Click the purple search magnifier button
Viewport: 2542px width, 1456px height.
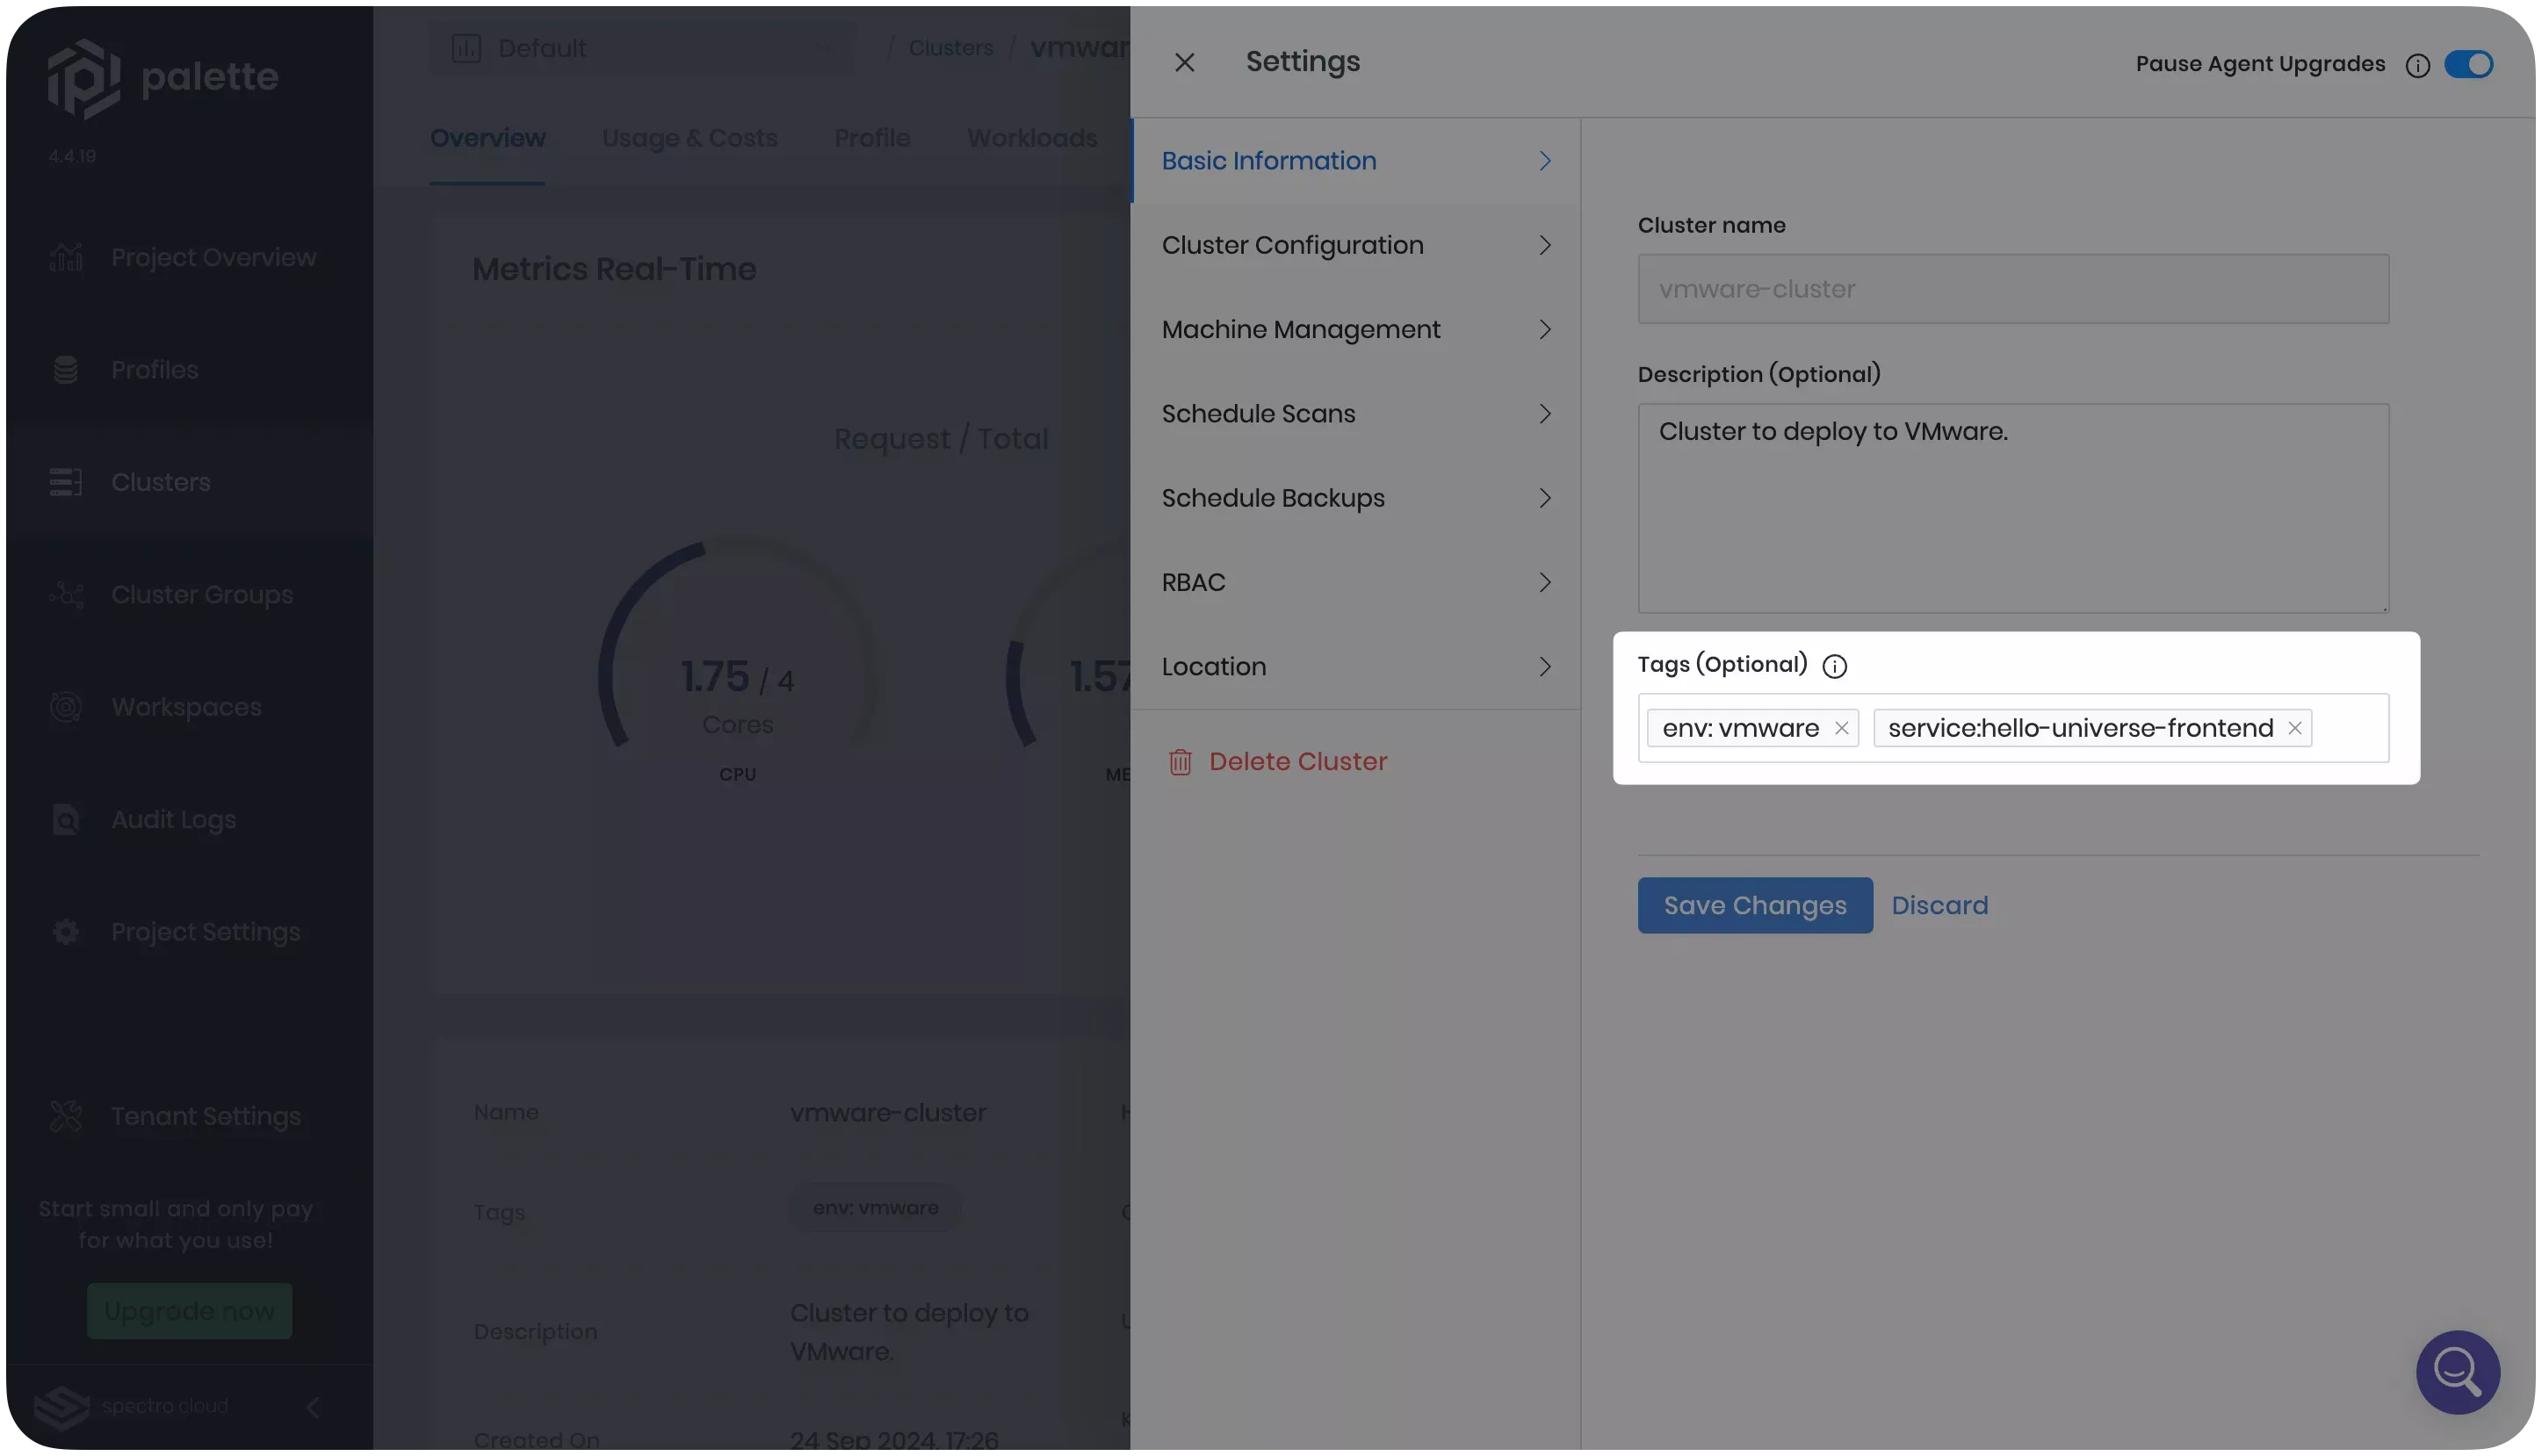(x=2458, y=1372)
